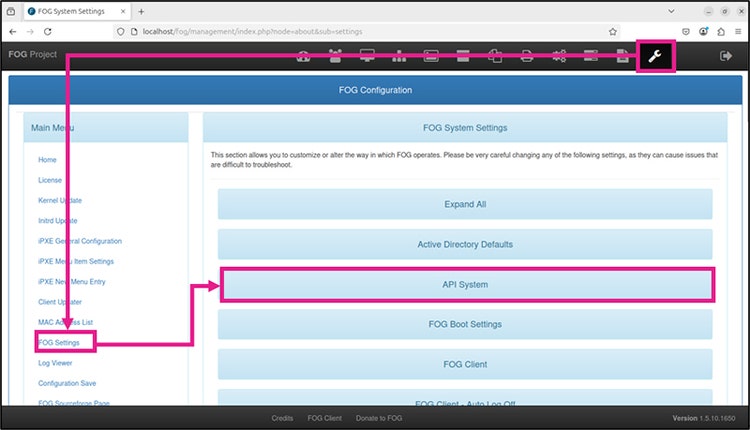This screenshot has width=750, height=430.
Task: Open License in the Main Menu
Action: tap(50, 180)
